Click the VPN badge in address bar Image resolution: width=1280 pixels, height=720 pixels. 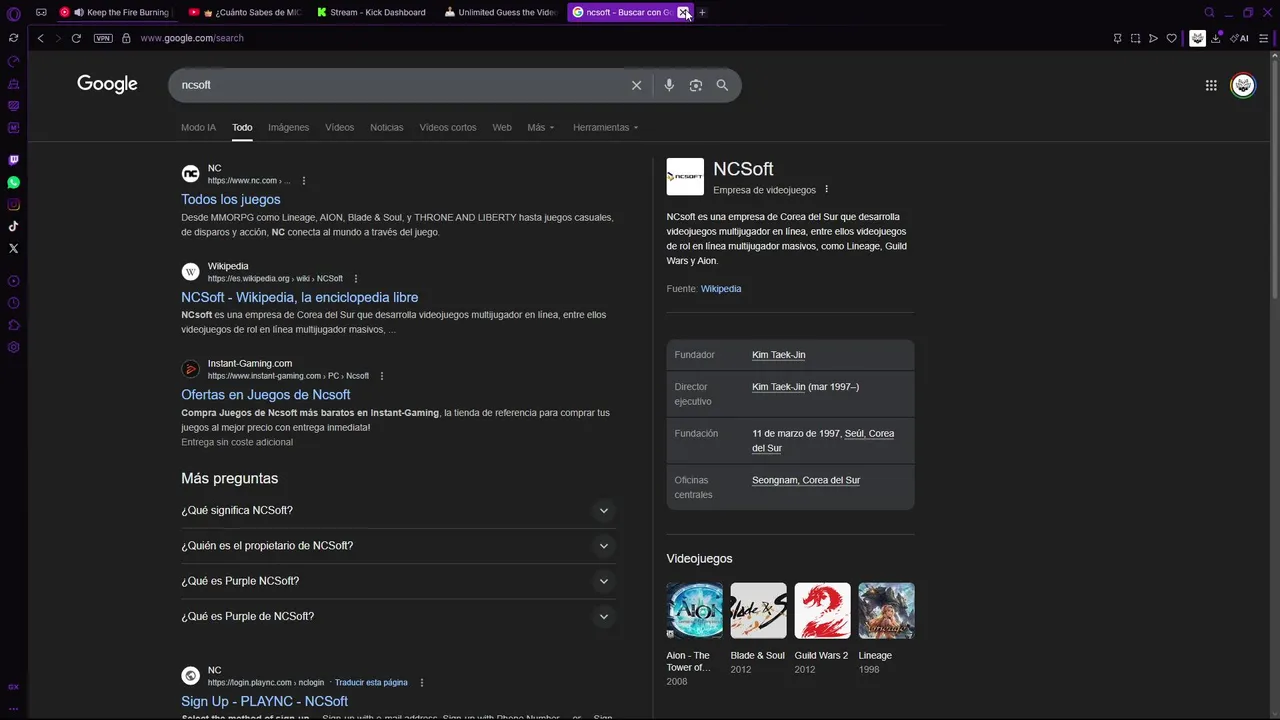tap(103, 38)
